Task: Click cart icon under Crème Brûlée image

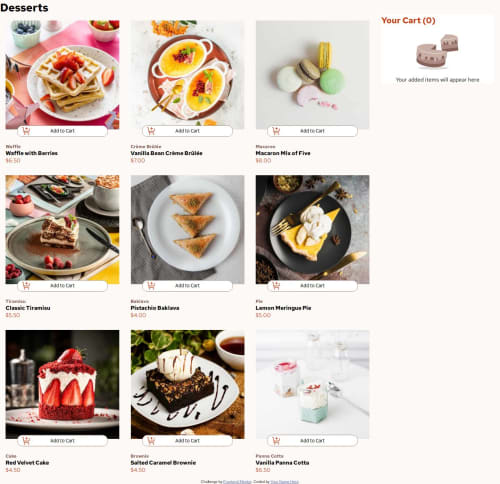Action: pos(151,131)
